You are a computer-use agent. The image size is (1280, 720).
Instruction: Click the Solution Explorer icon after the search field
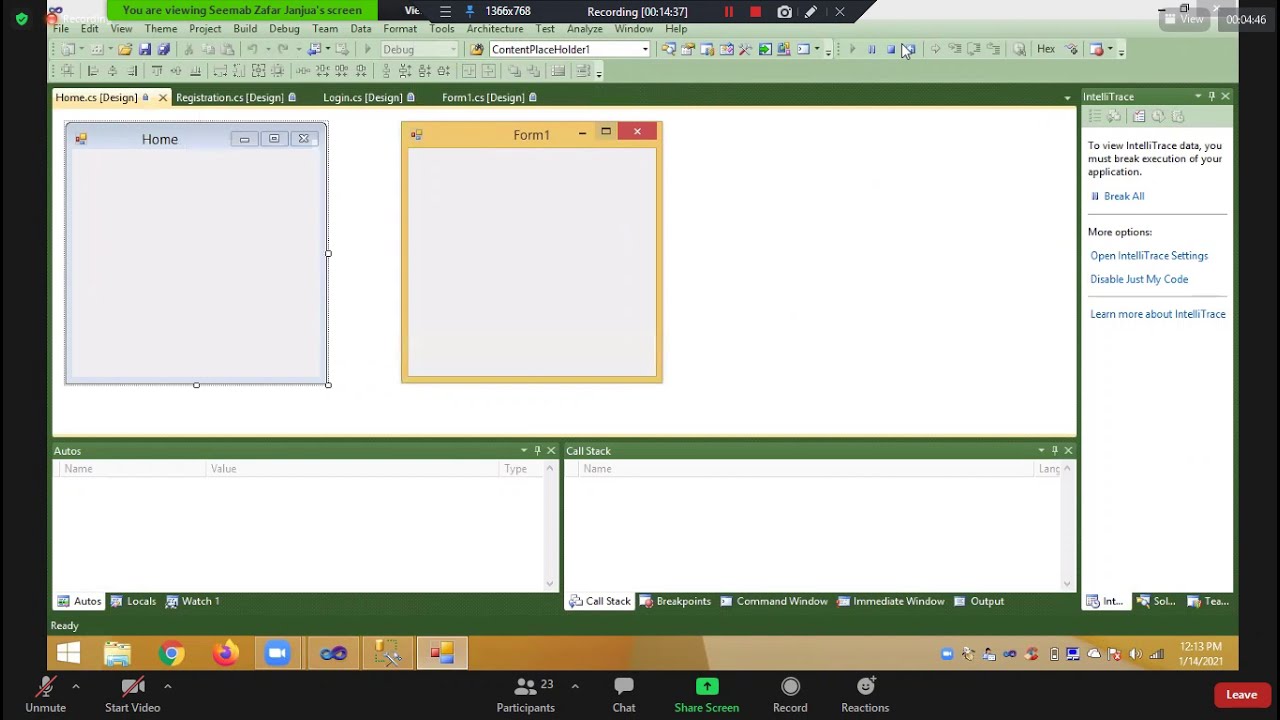pyautogui.click(x=667, y=49)
